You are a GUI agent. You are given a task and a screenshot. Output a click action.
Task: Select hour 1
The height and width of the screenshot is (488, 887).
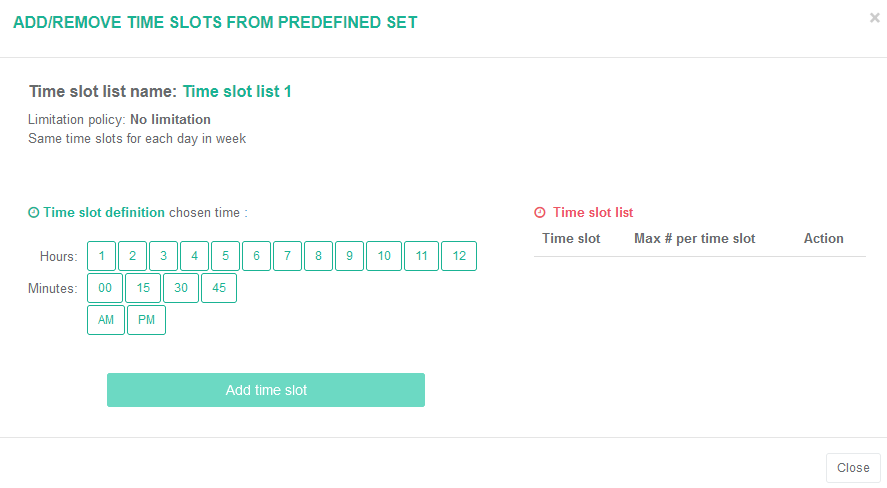point(101,256)
